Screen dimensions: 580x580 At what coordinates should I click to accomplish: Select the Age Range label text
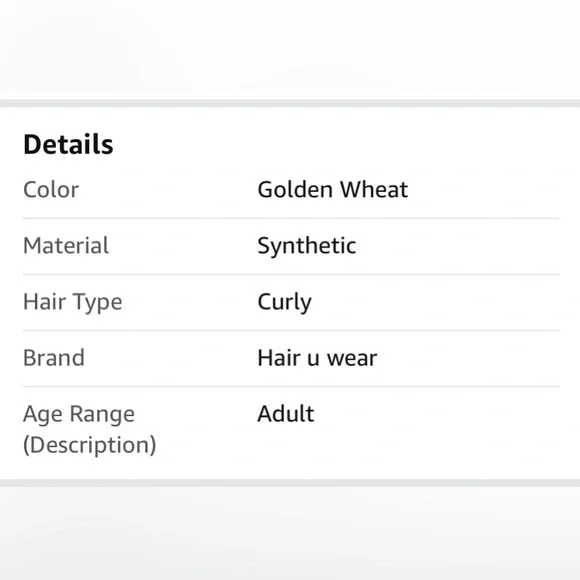point(79,415)
